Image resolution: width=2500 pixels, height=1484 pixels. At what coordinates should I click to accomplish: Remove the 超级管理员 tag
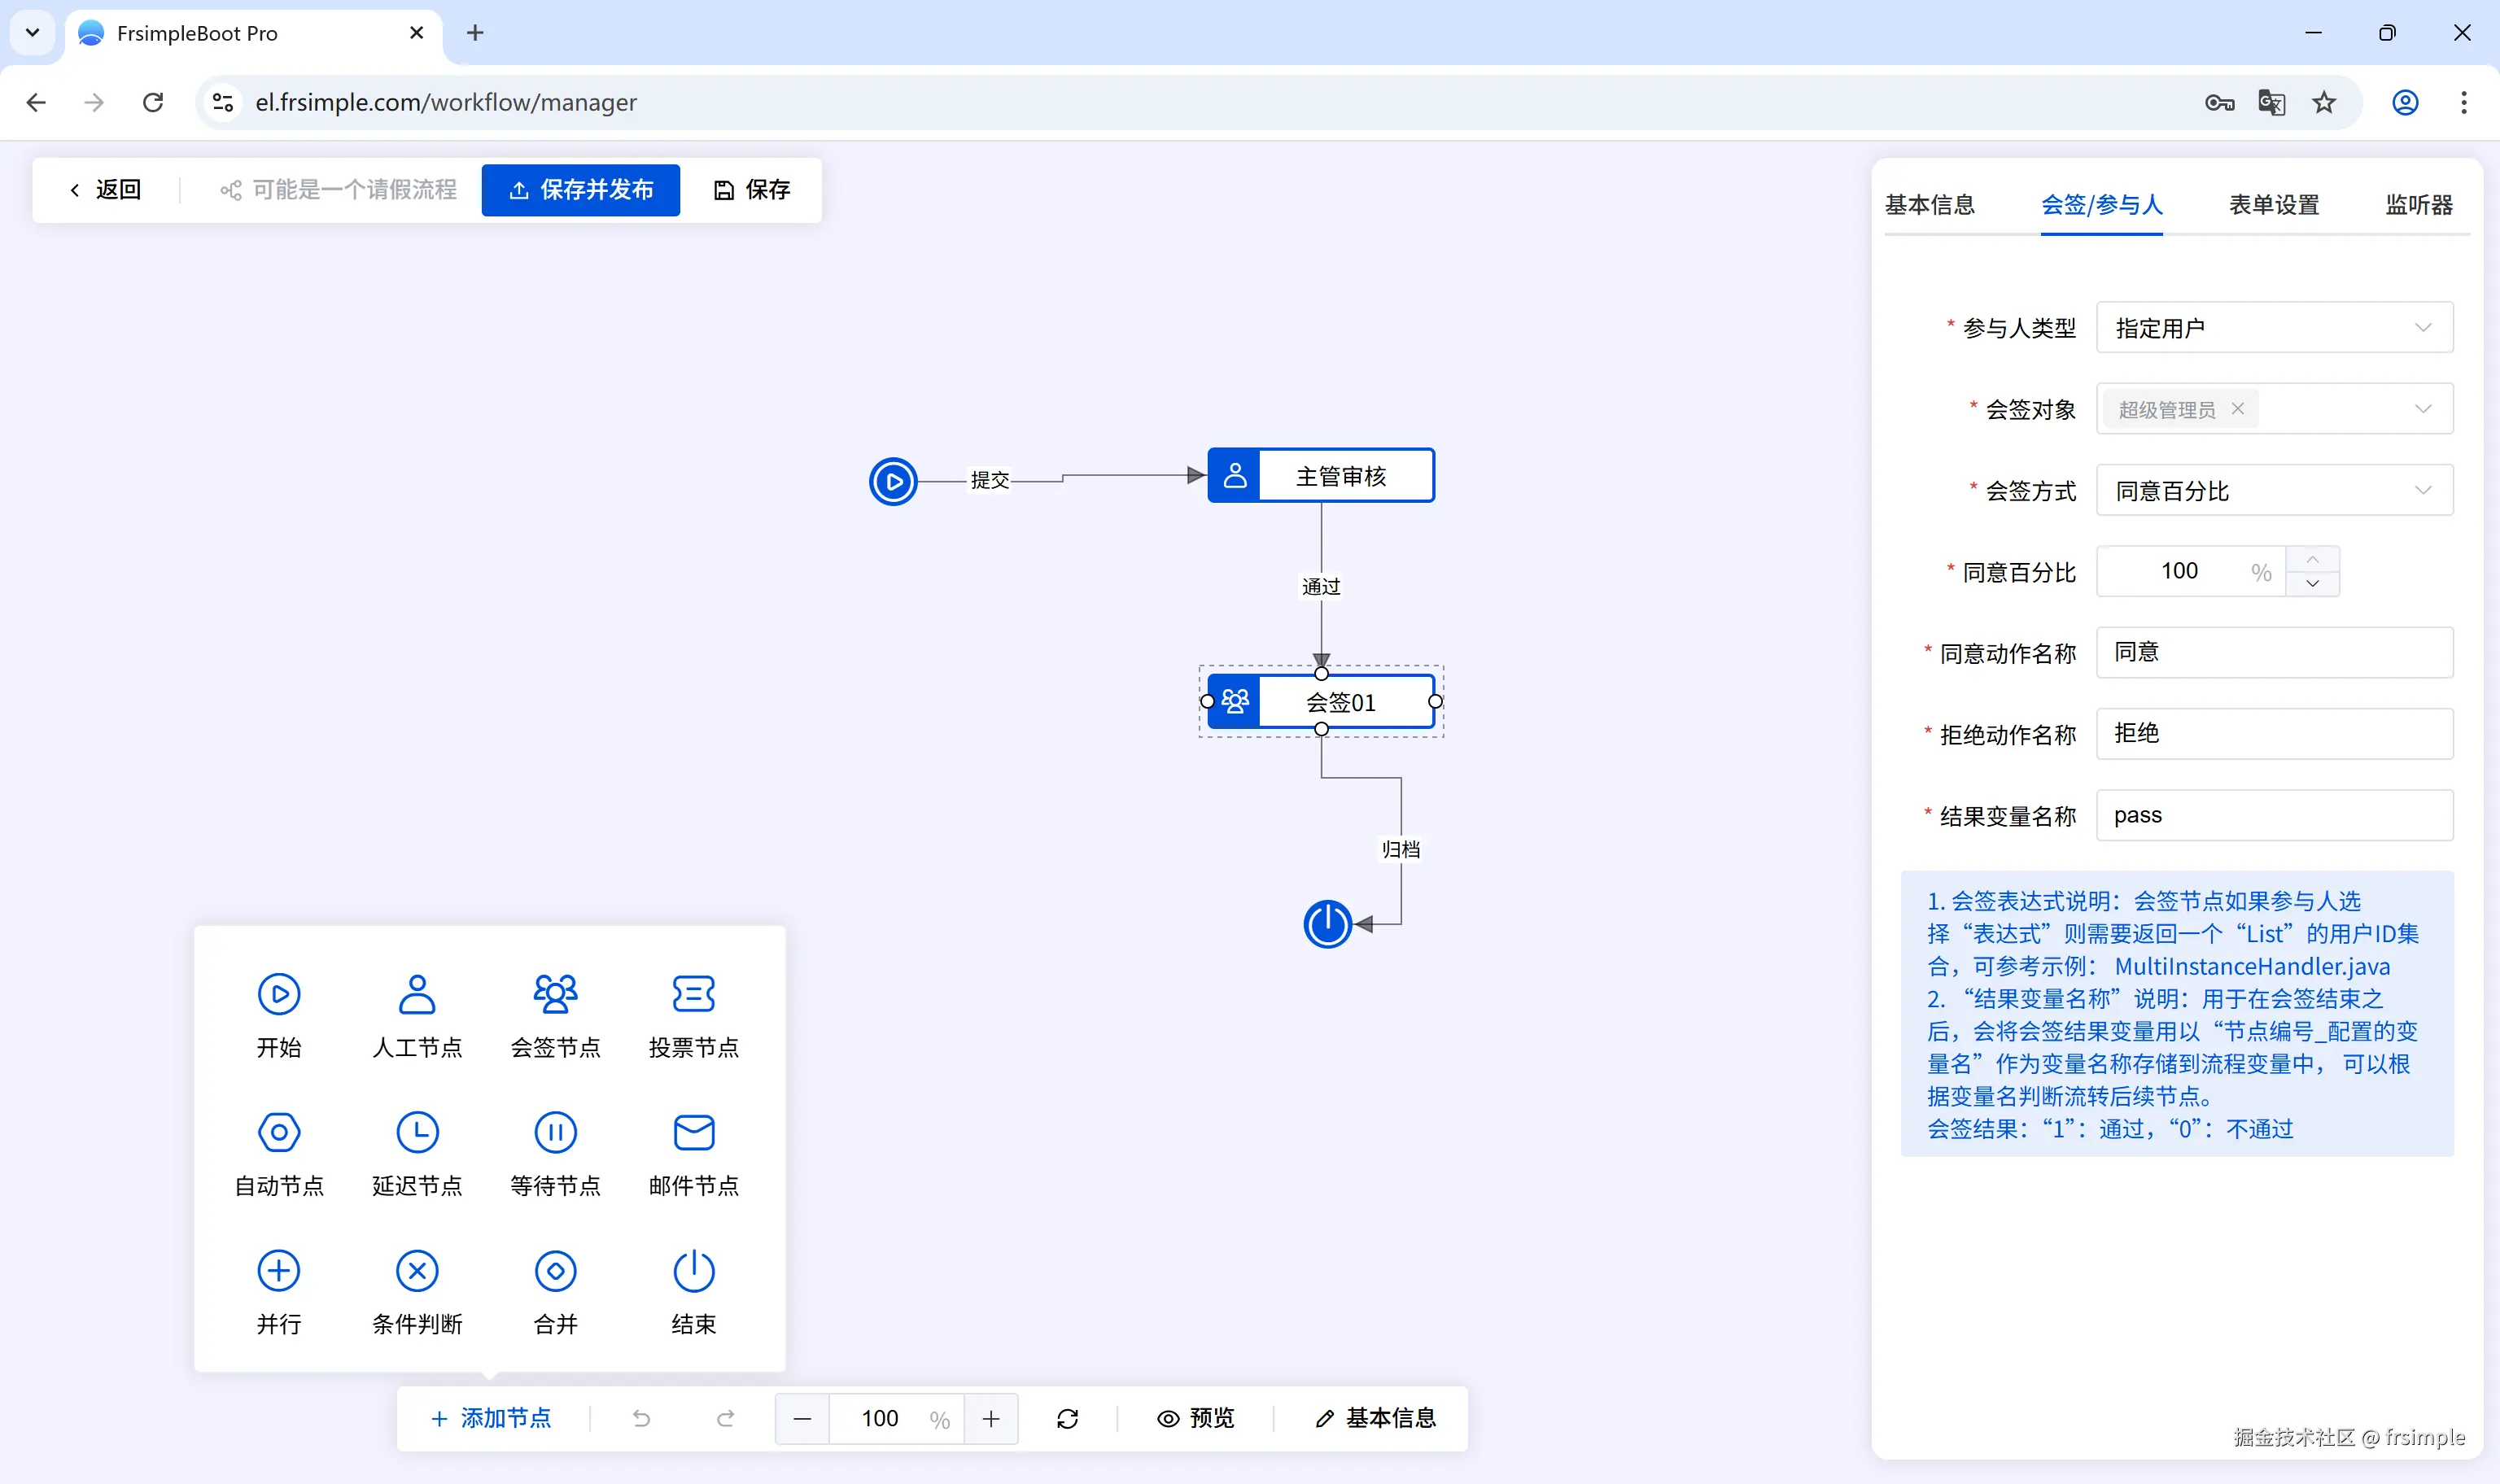tap(2238, 409)
